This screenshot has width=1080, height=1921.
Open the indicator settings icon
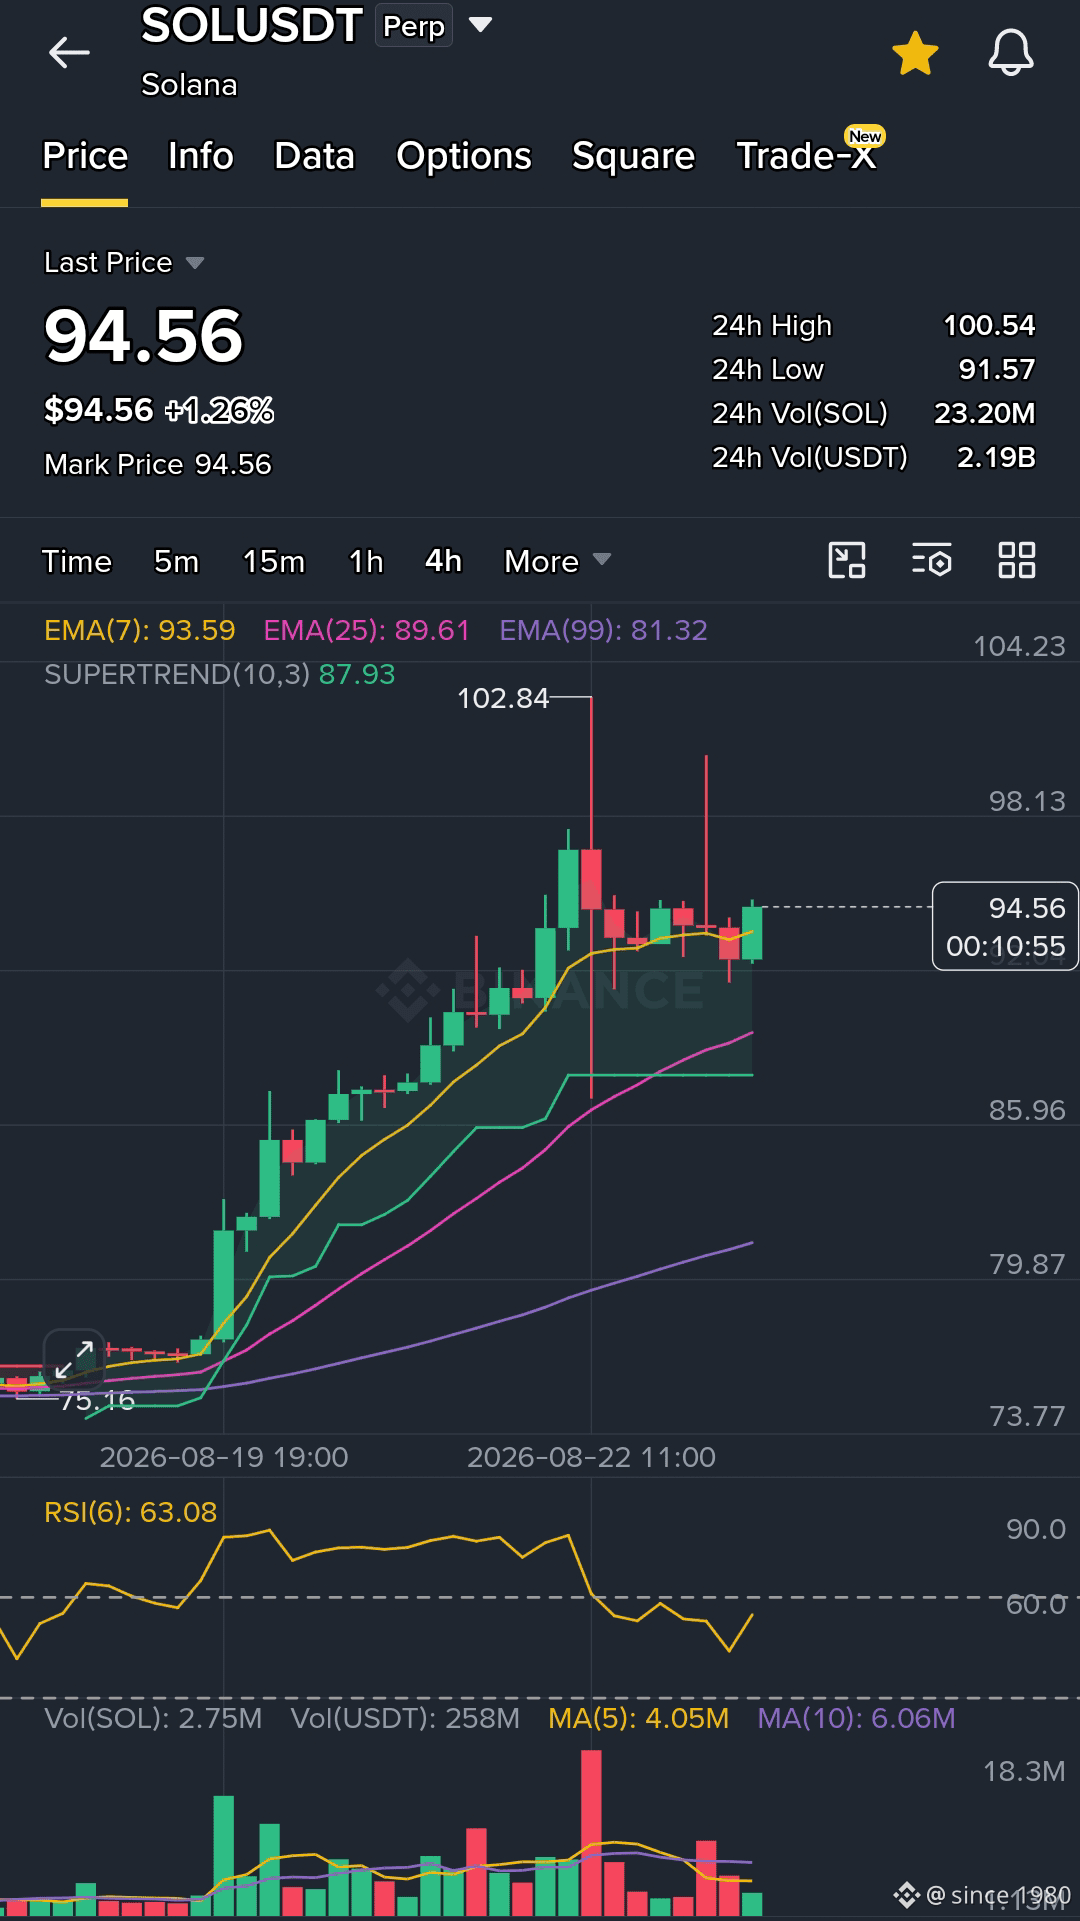pos(932,560)
